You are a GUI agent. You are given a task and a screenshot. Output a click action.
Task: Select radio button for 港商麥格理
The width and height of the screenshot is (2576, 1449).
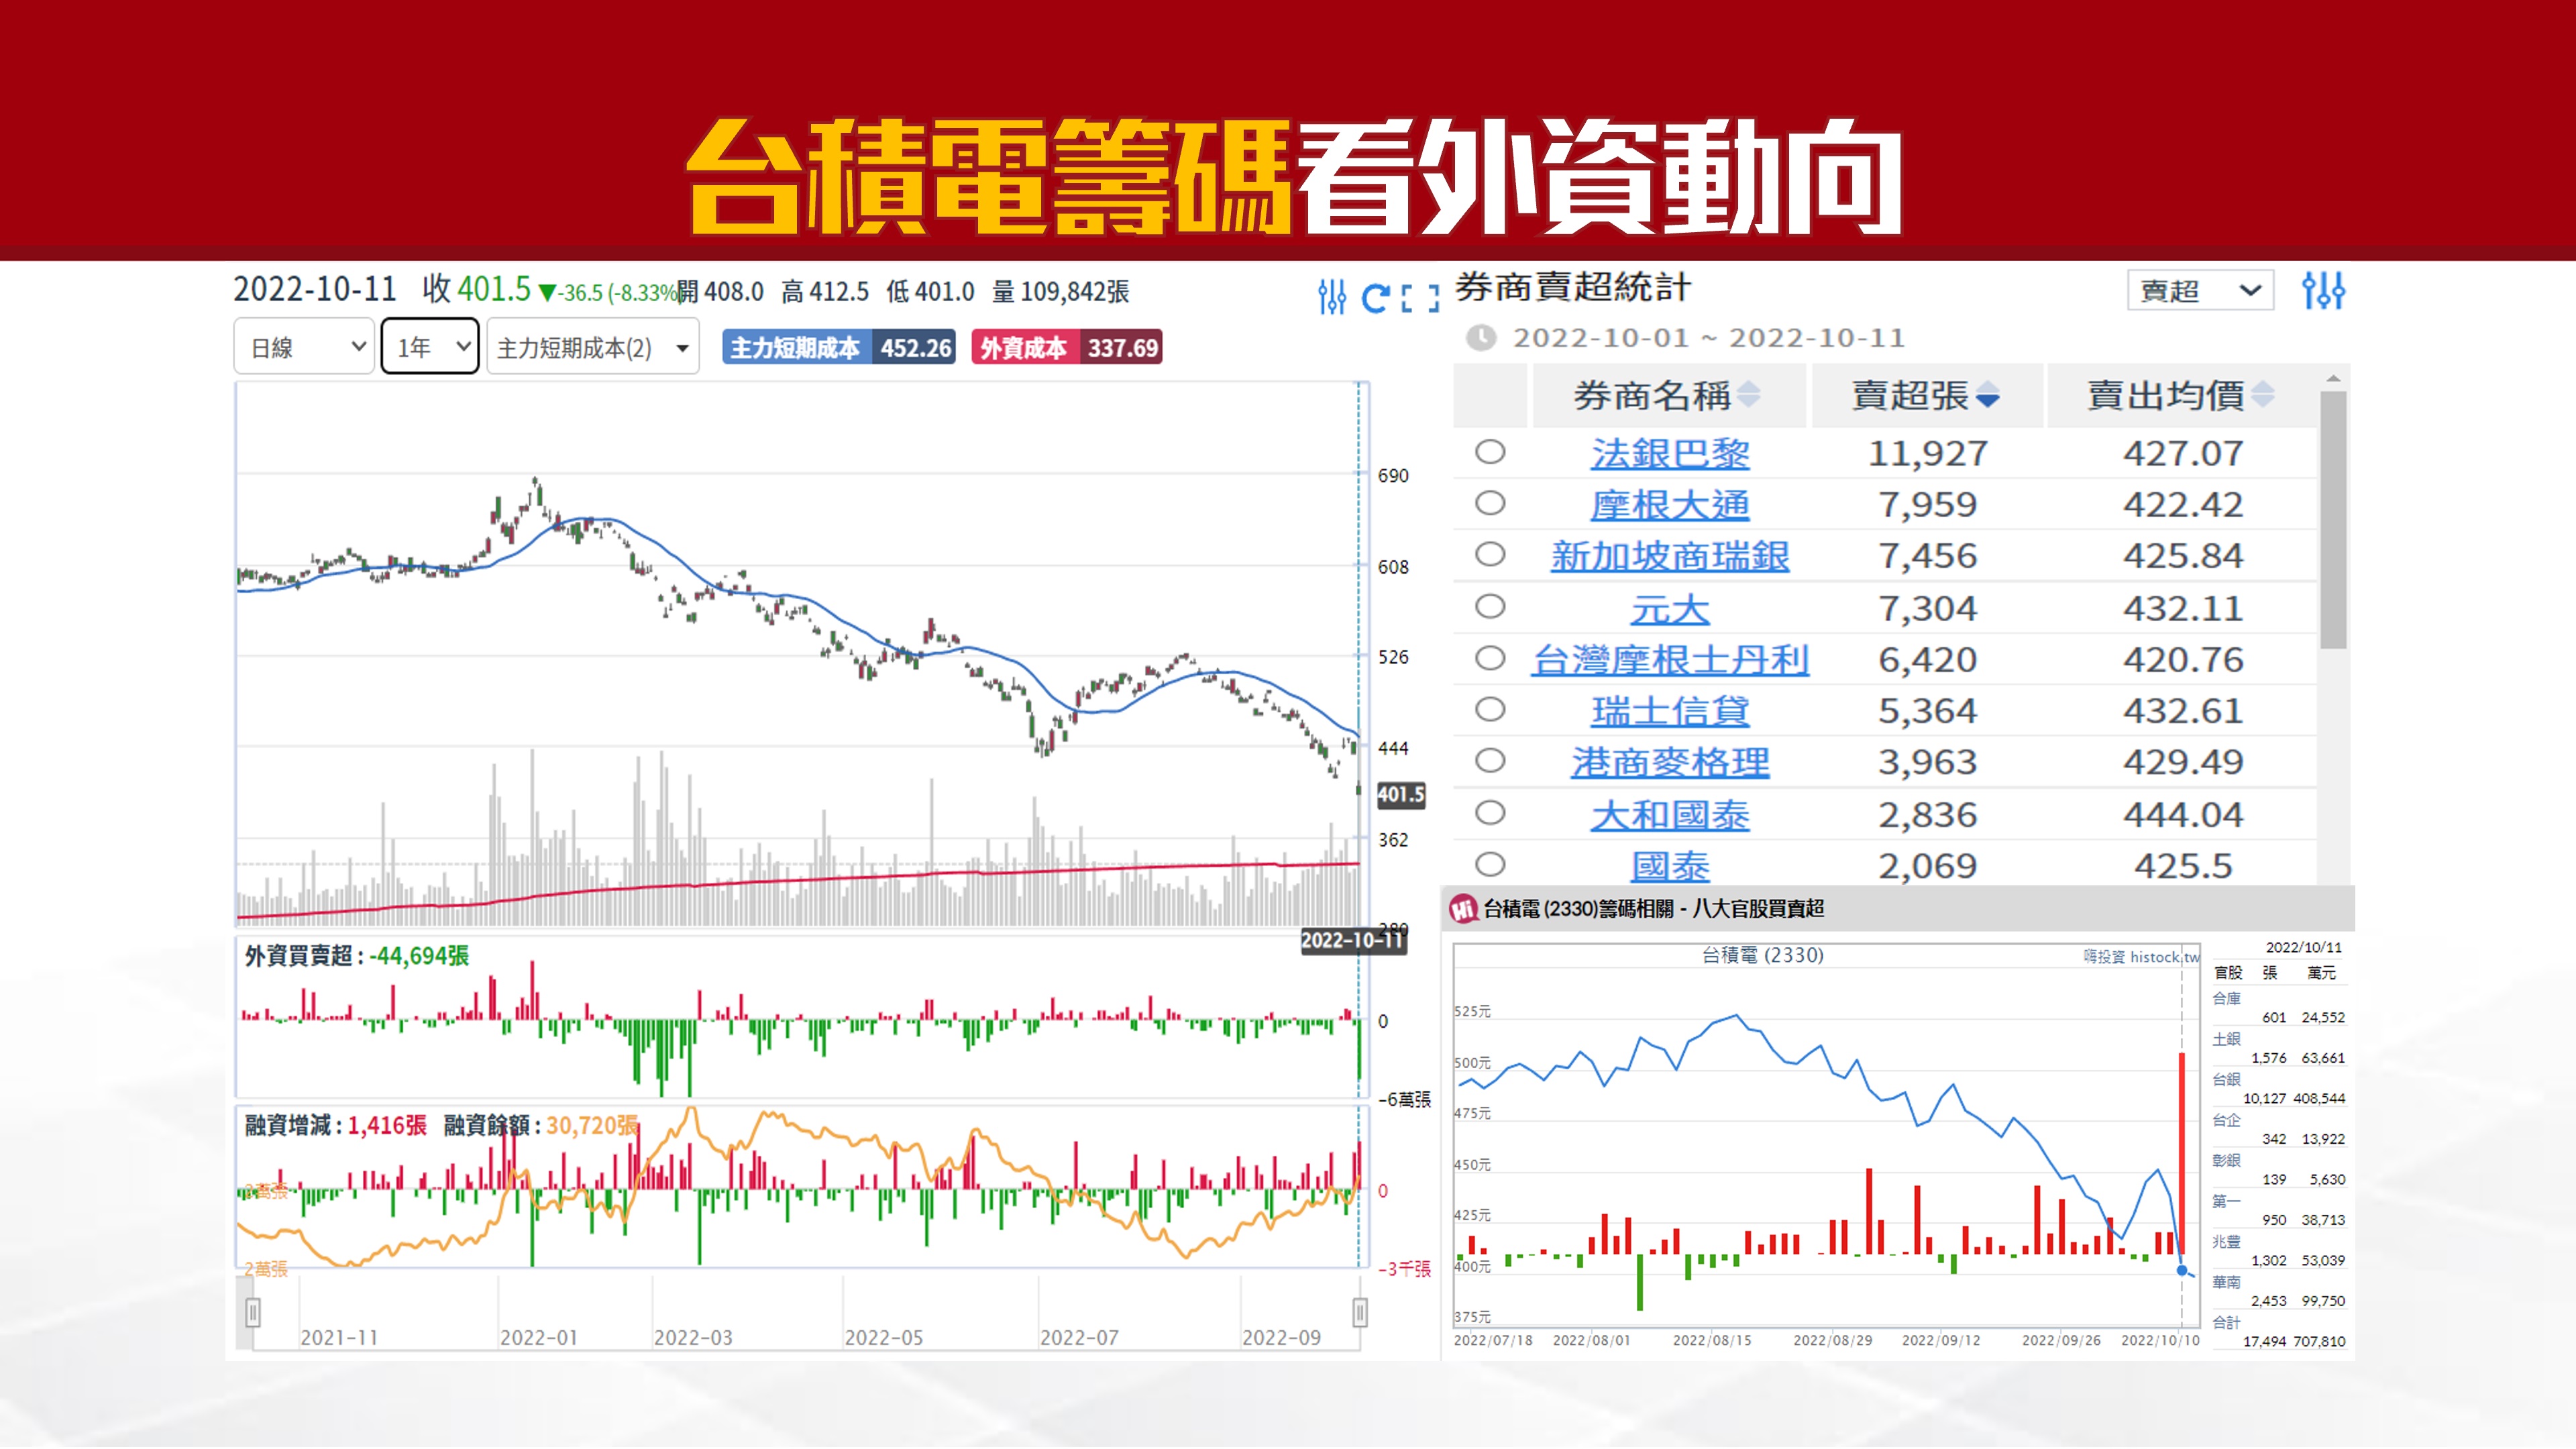pyautogui.click(x=1490, y=761)
